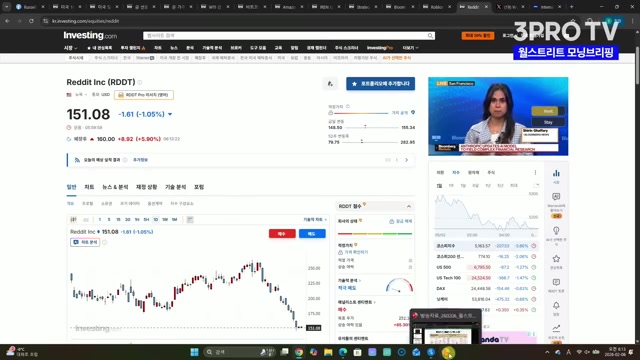The width and height of the screenshot is (640, 360).
Task: Select the 1M chart interval
Action: (x=174, y=220)
